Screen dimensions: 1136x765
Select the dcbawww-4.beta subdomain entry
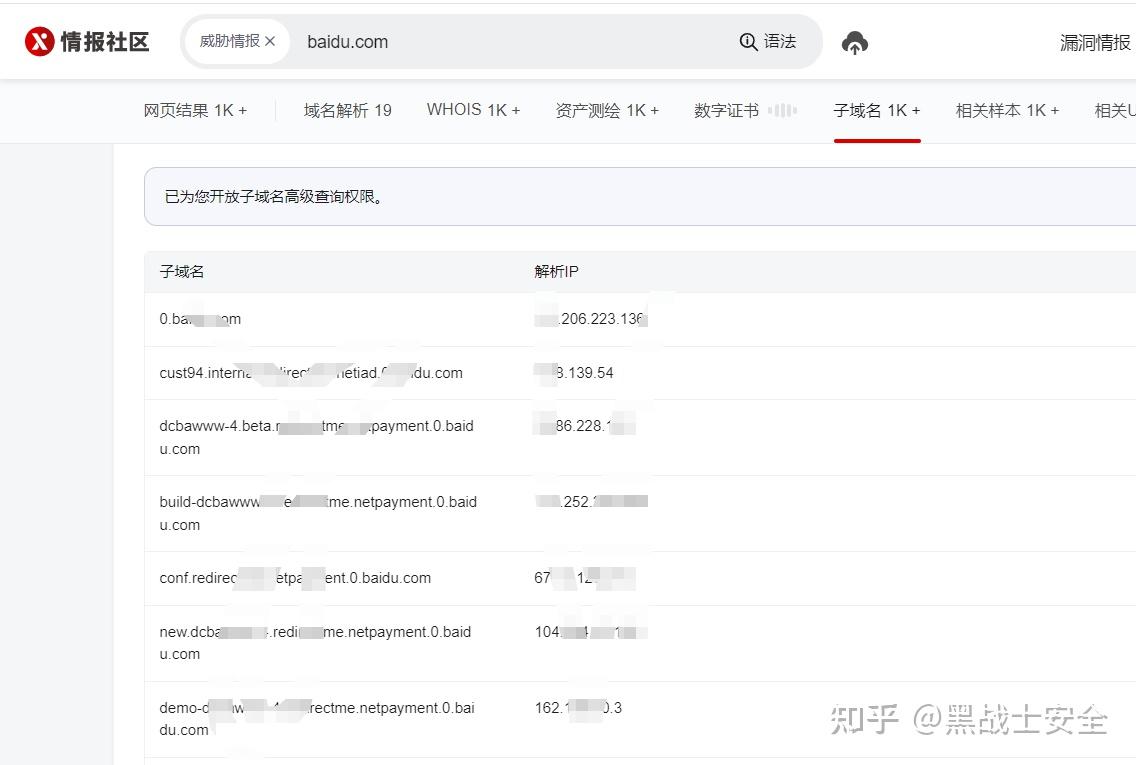tap(317, 438)
